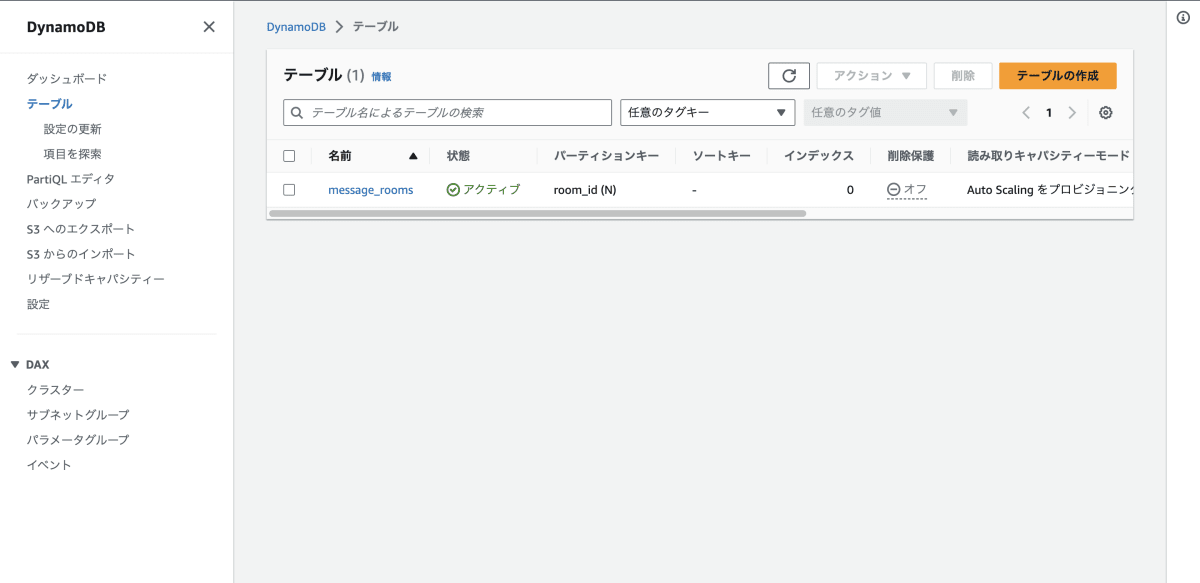Click the active status check icon
Screen dimensions: 1200x583
pos(453,189)
